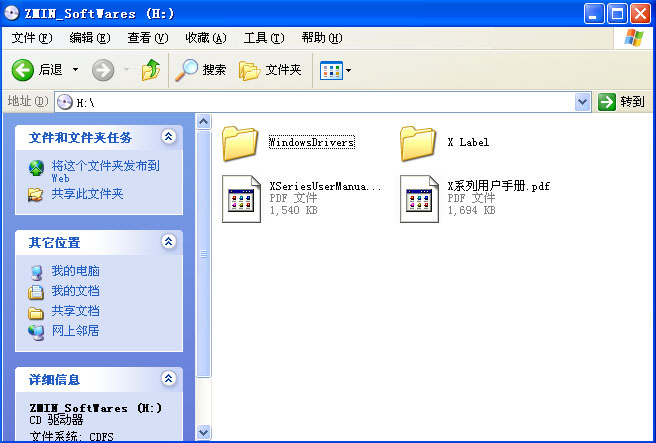
Task: Collapse the 其它位置 panel
Action: (x=169, y=242)
